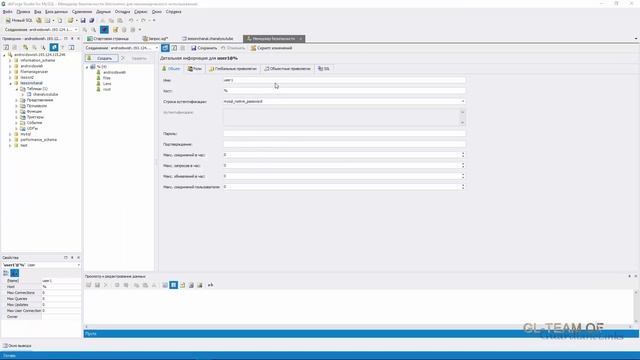The height and width of the screenshot is (360, 640).
Task: Click the max connections per hour spinner arrows
Action: pos(463,155)
